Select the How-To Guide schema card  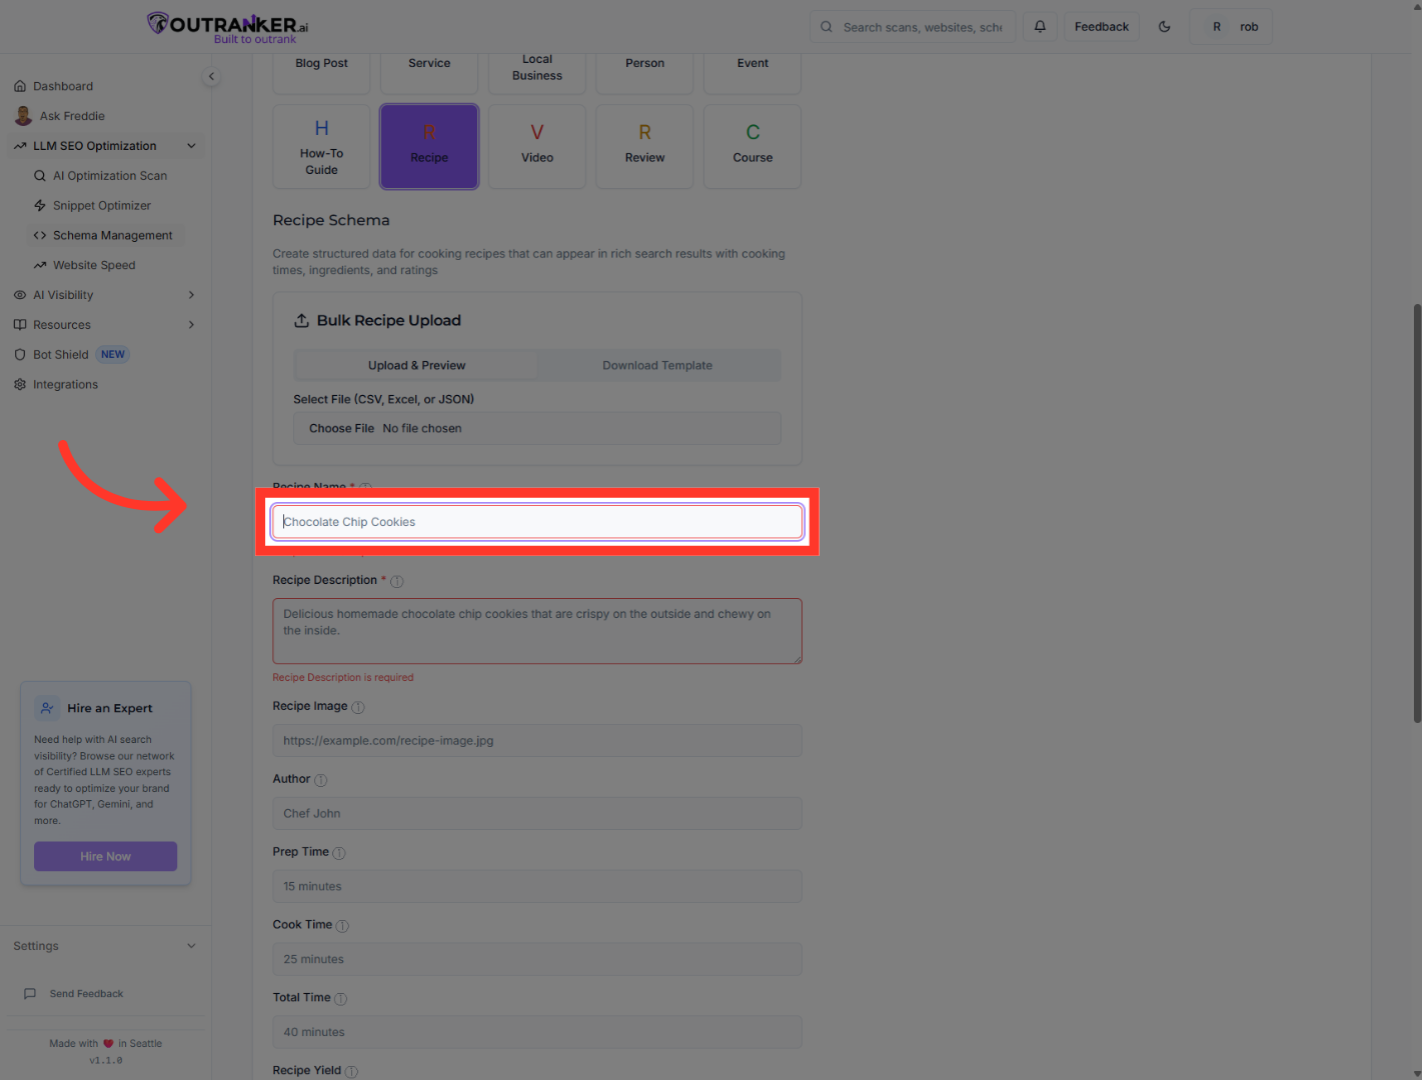click(x=321, y=146)
